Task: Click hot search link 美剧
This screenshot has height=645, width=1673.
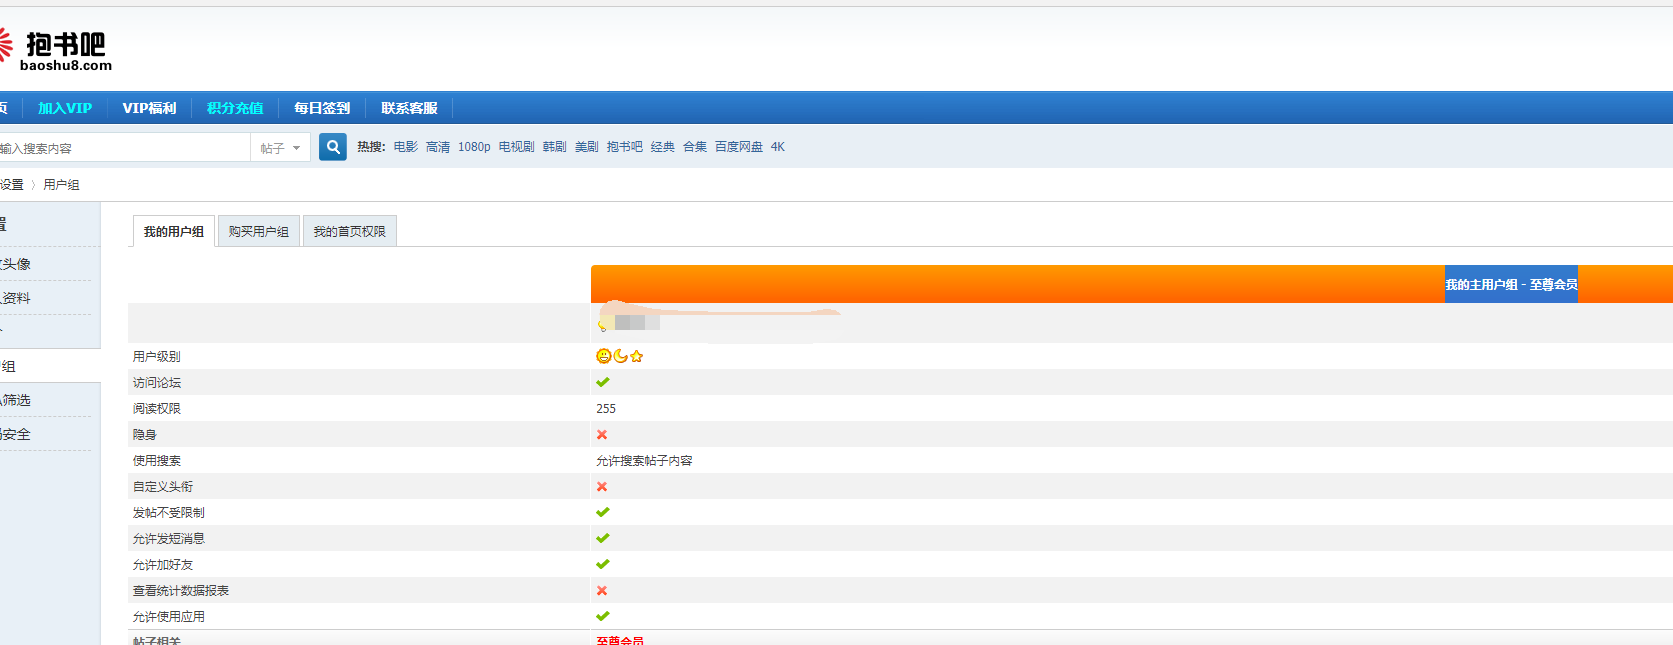Action: 587,147
